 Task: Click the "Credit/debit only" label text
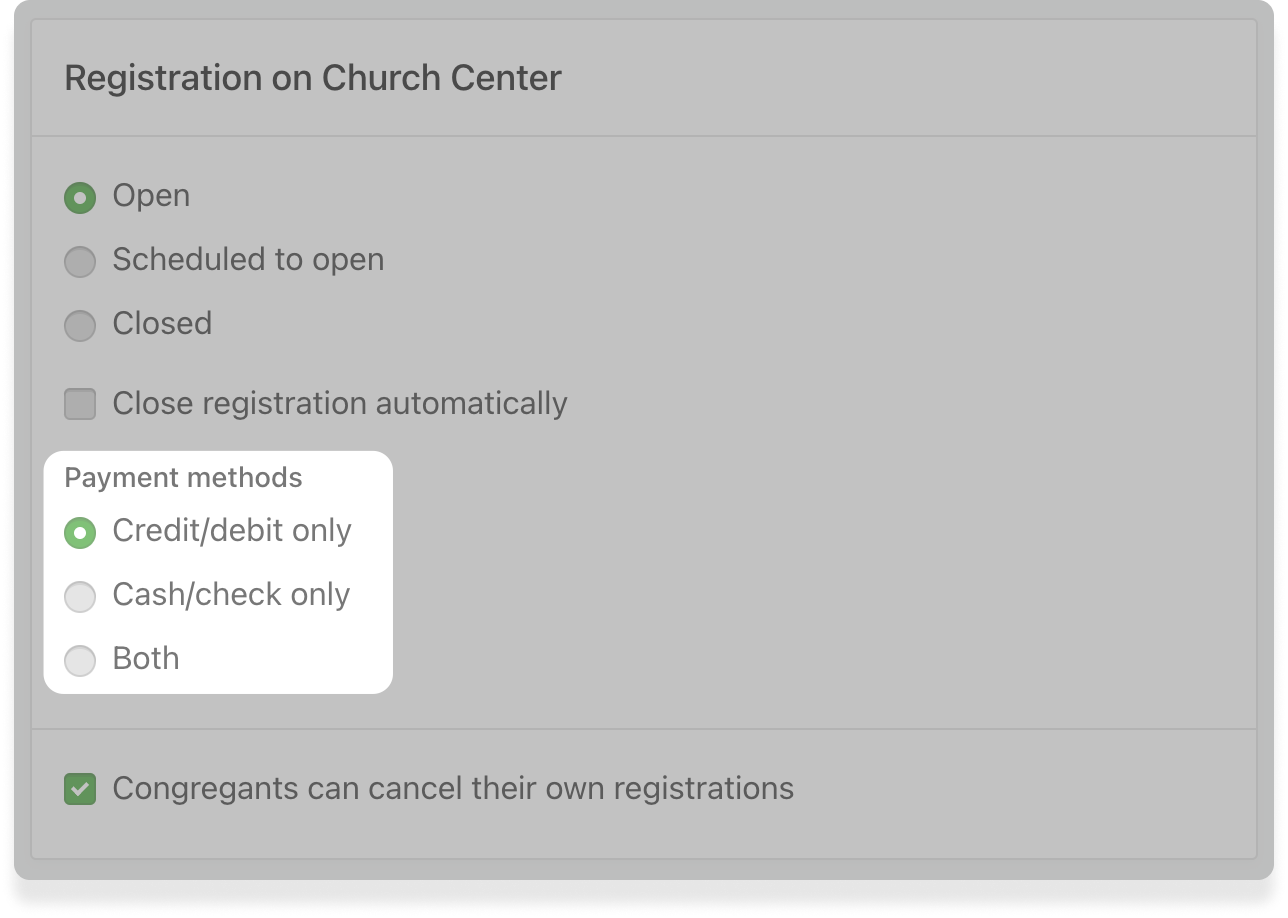[x=232, y=531]
